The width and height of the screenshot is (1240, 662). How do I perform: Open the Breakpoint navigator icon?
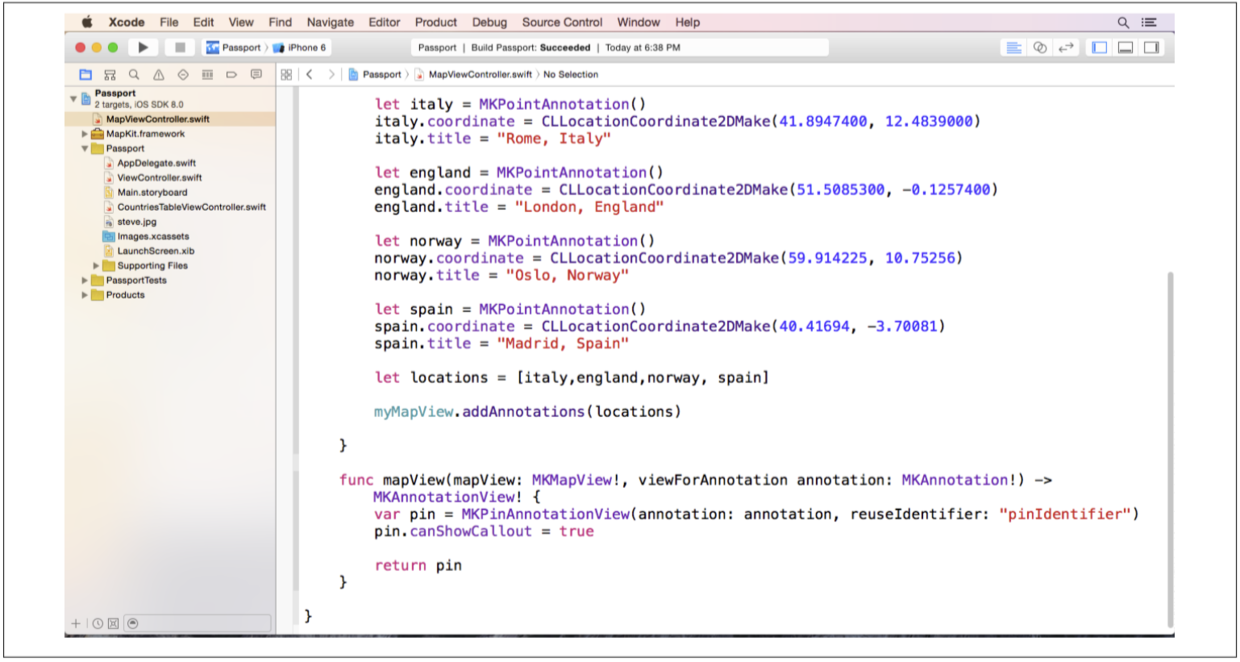click(x=232, y=75)
